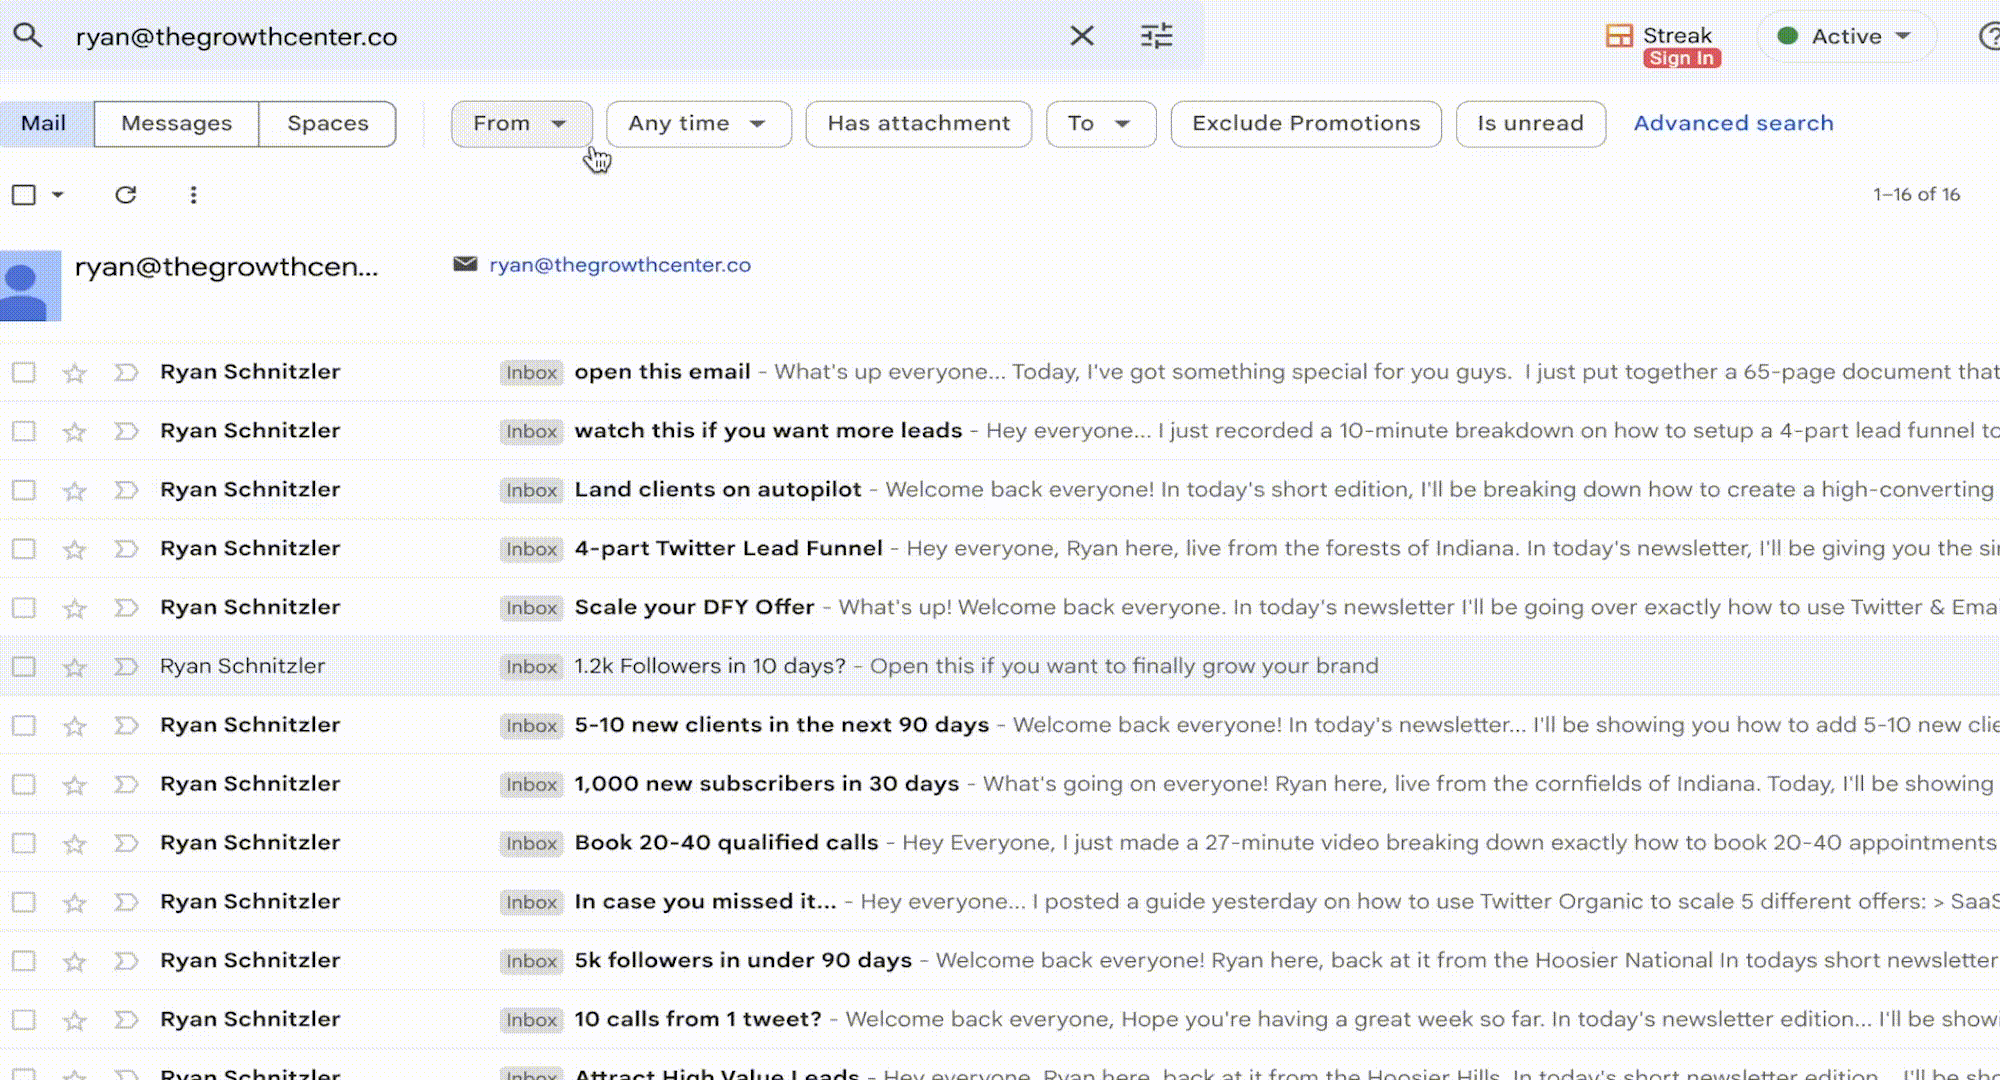
Task: Mark 'Land clients on autopilot' as important
Action: (x=126, y=490)
